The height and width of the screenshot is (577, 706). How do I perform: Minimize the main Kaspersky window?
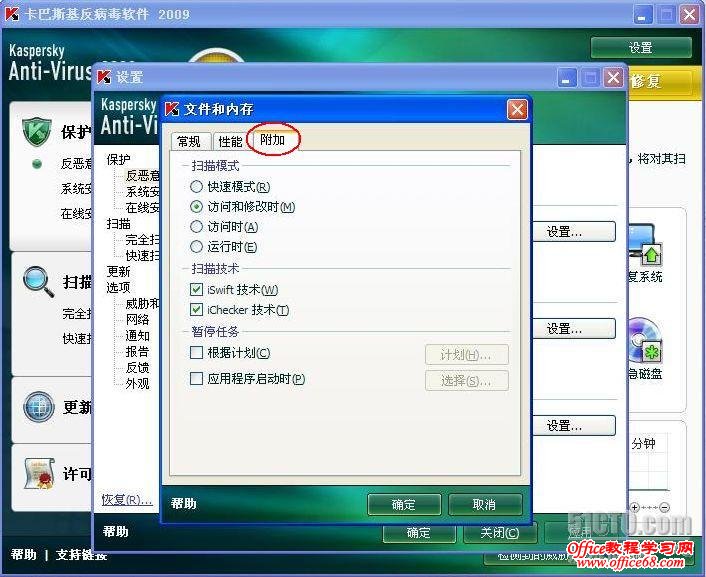click(643, 14)
